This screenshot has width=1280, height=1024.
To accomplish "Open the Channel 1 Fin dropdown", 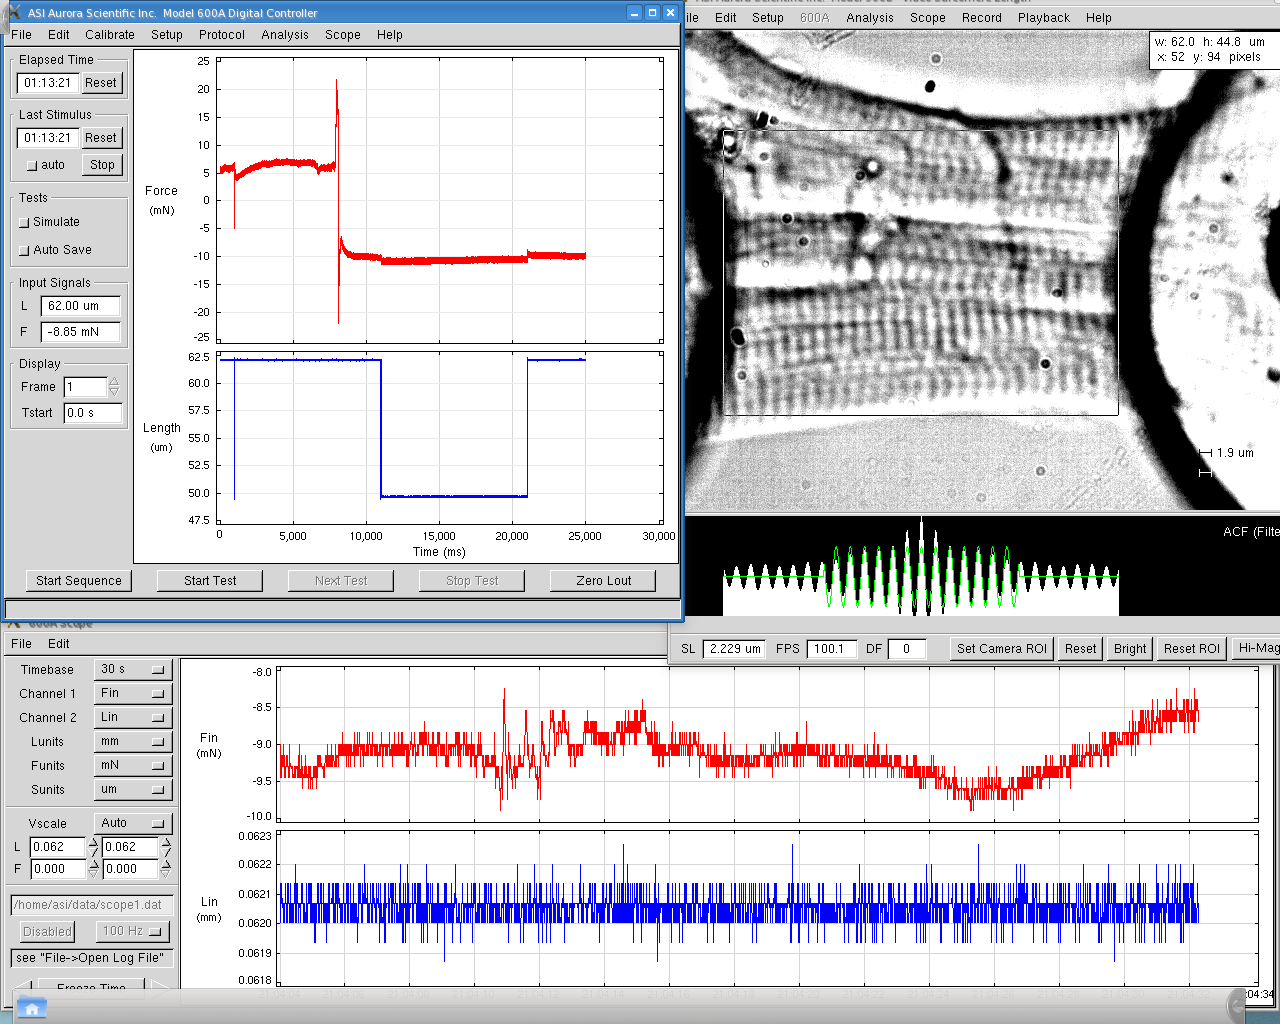I will pos(133,693).
